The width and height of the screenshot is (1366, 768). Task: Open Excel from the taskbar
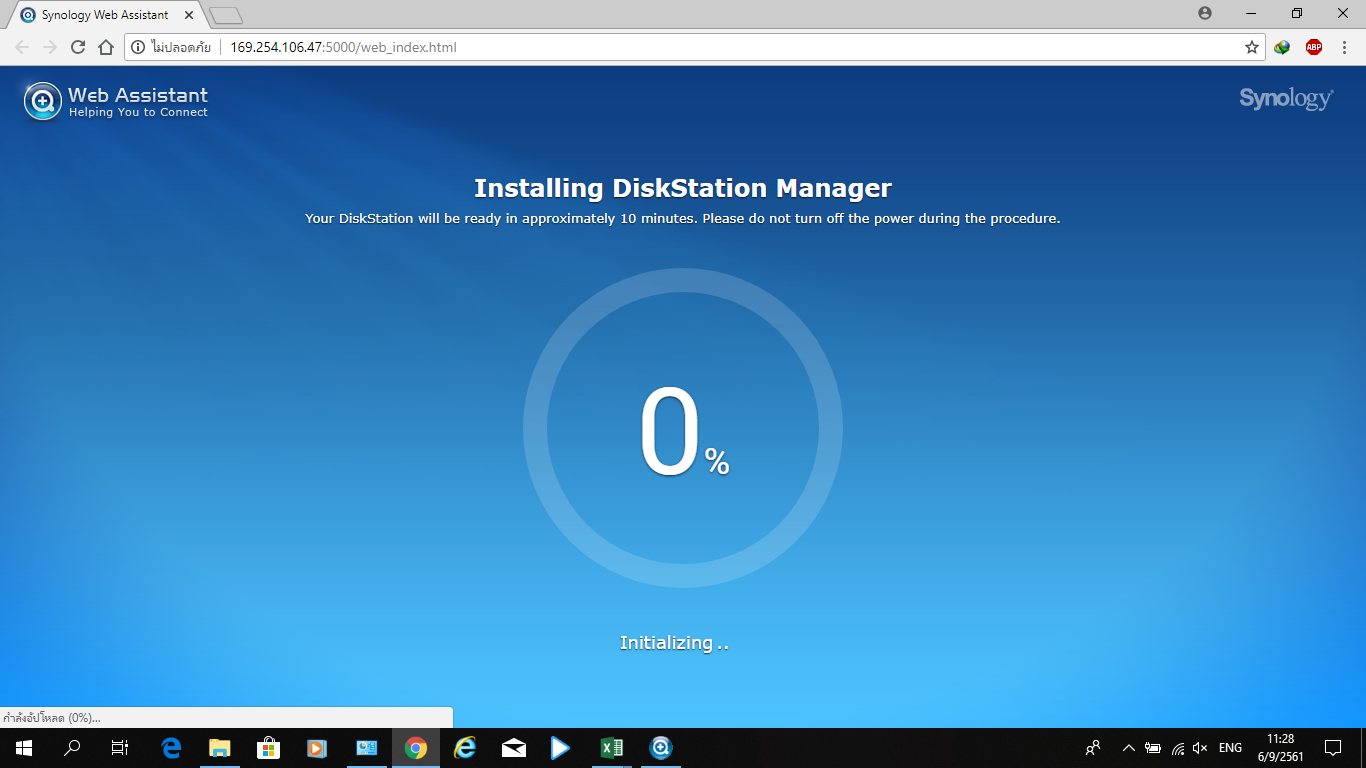pyautogui.click(x=611, y=747)
